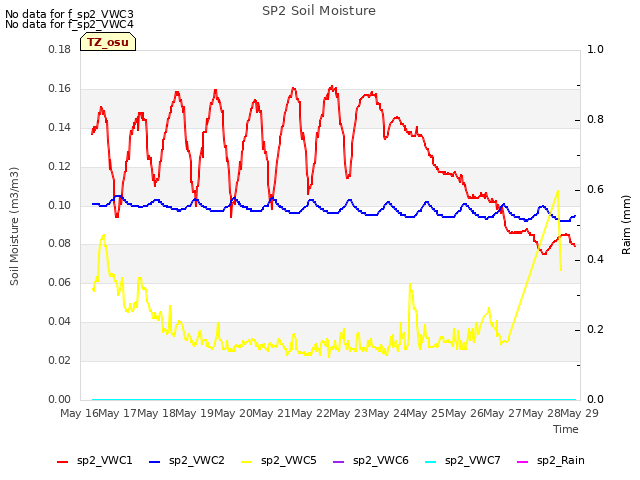Image resolution: width=640 pixels, height=480 pixels.
Task: Click the Time x-axis label
Action: [566, 429]
